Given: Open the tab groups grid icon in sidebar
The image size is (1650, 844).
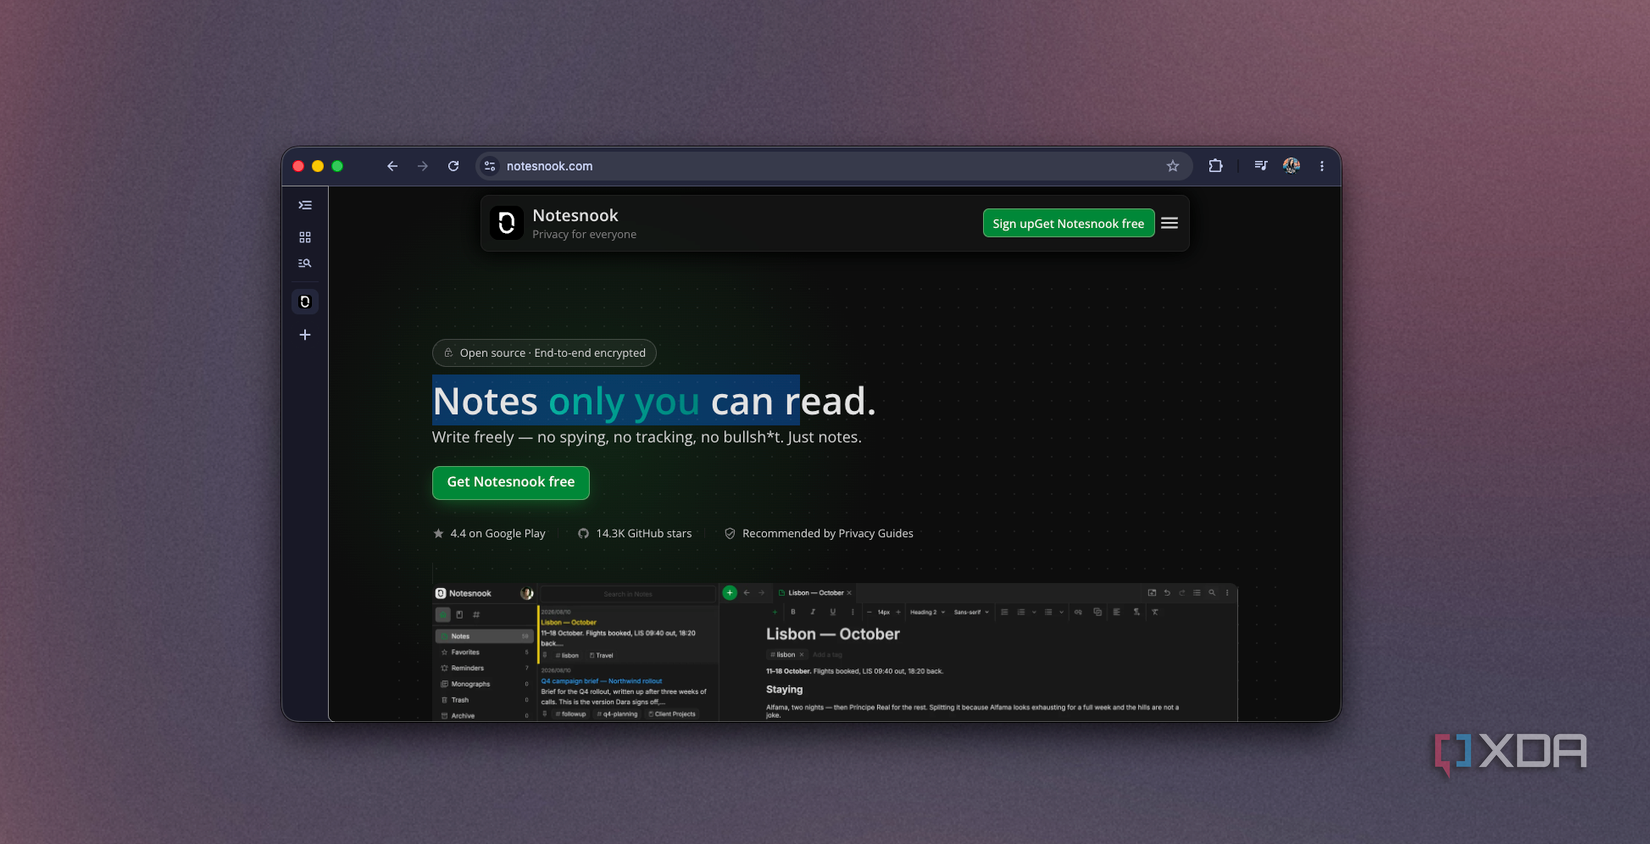Looking at the screenshot, I should tap(305, 237).
